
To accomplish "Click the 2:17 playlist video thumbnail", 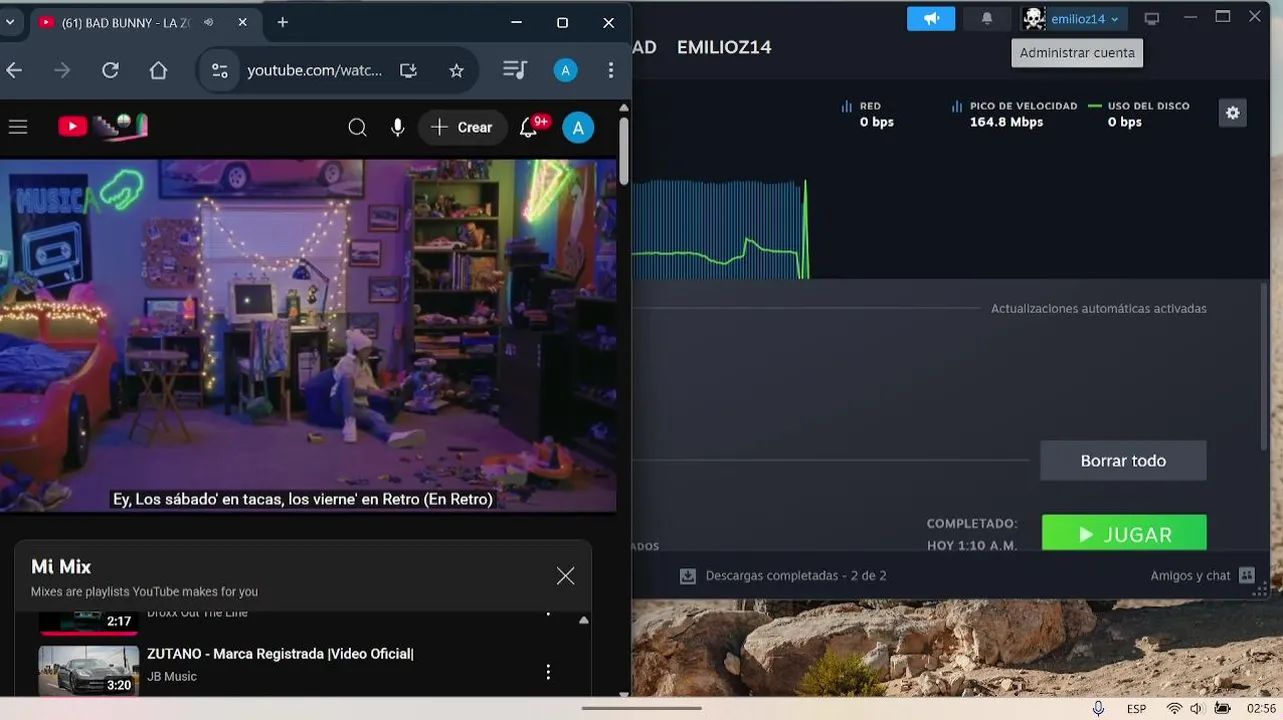I will pos(89,622).
